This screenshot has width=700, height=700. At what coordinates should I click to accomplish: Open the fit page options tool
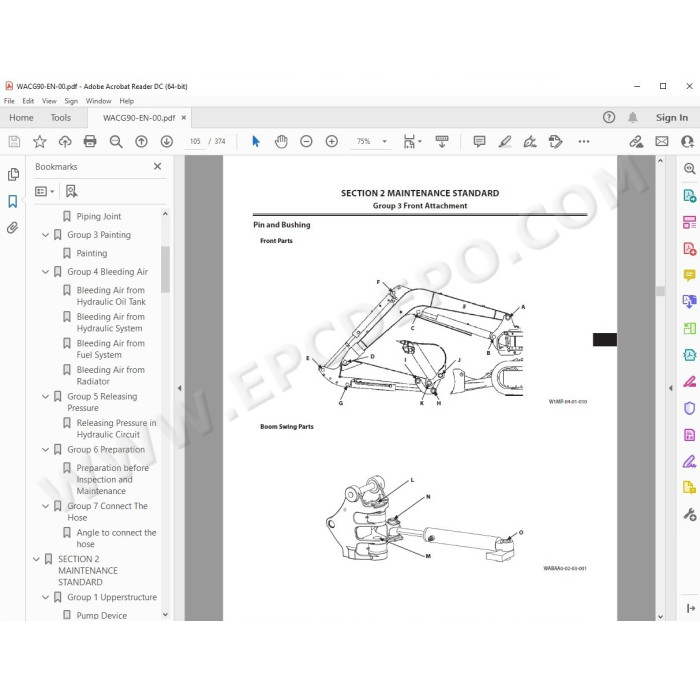(x=409, y=142)
